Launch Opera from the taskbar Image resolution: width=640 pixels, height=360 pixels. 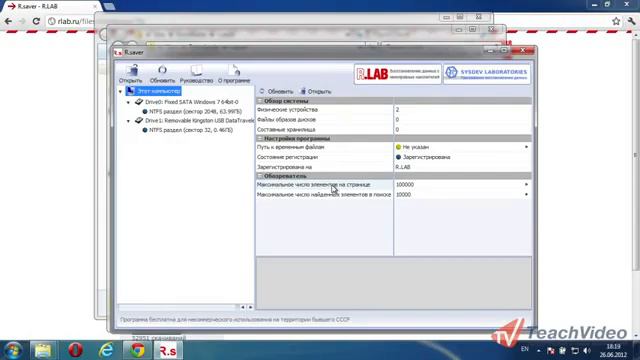(x=75, y=351)
